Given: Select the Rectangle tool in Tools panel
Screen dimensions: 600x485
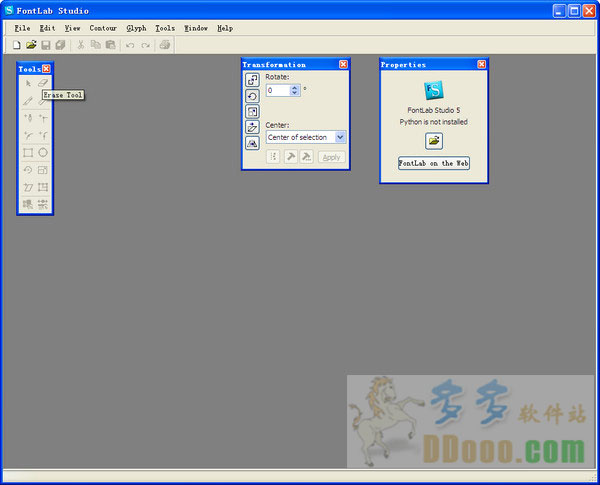Looking at the screenshot, I should pyautogui.click(x=28, y=152).
